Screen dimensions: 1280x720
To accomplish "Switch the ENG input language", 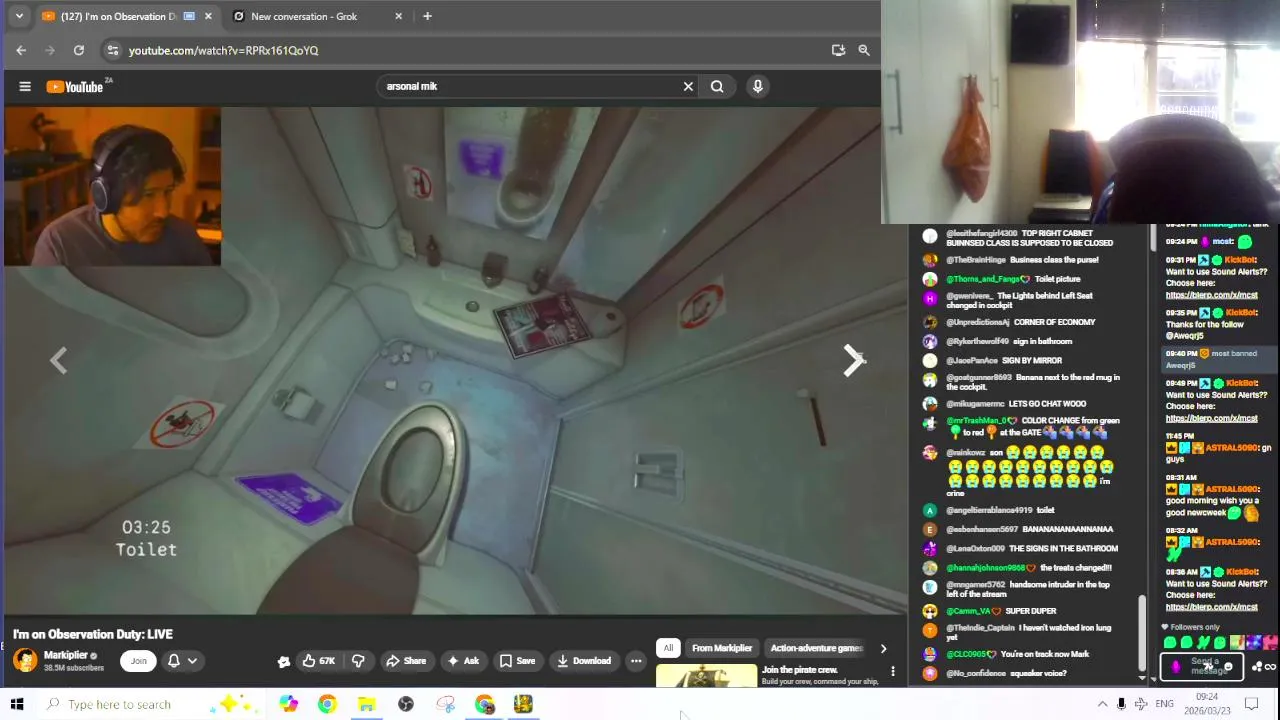I will pos(1165,704).
